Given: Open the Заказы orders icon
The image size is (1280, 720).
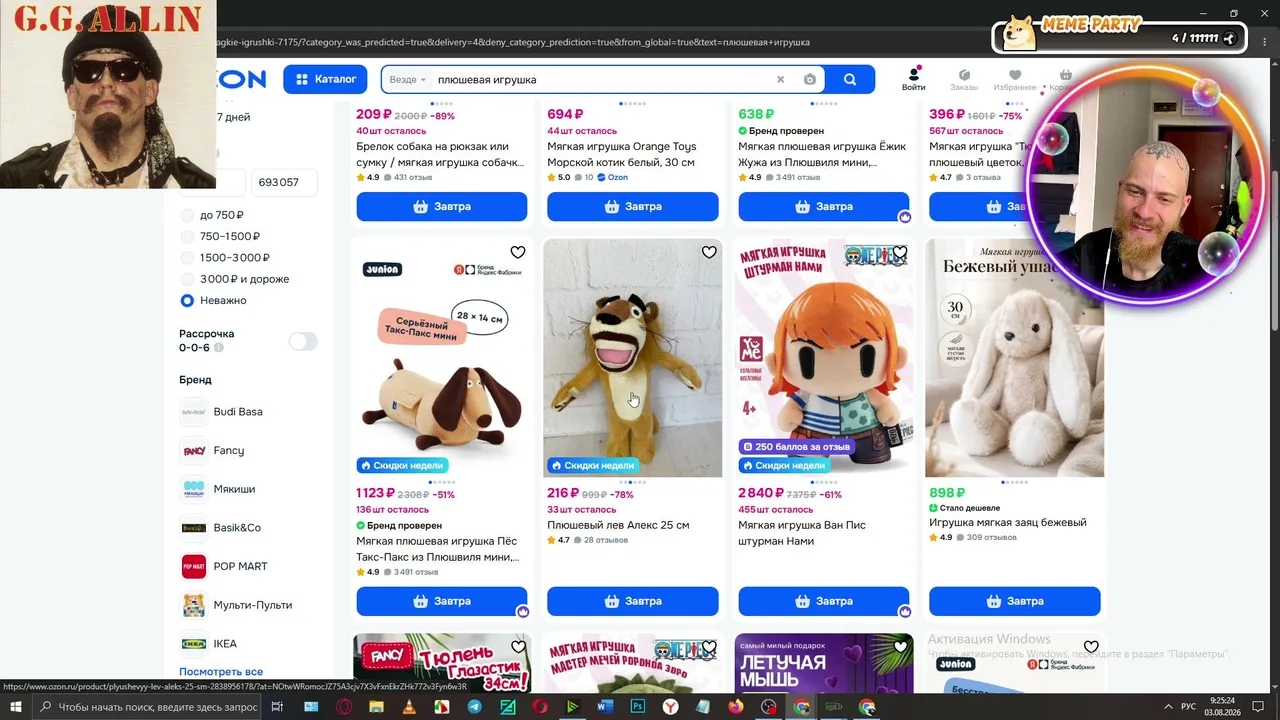Looking at the screenshot, I should [964, 80].
